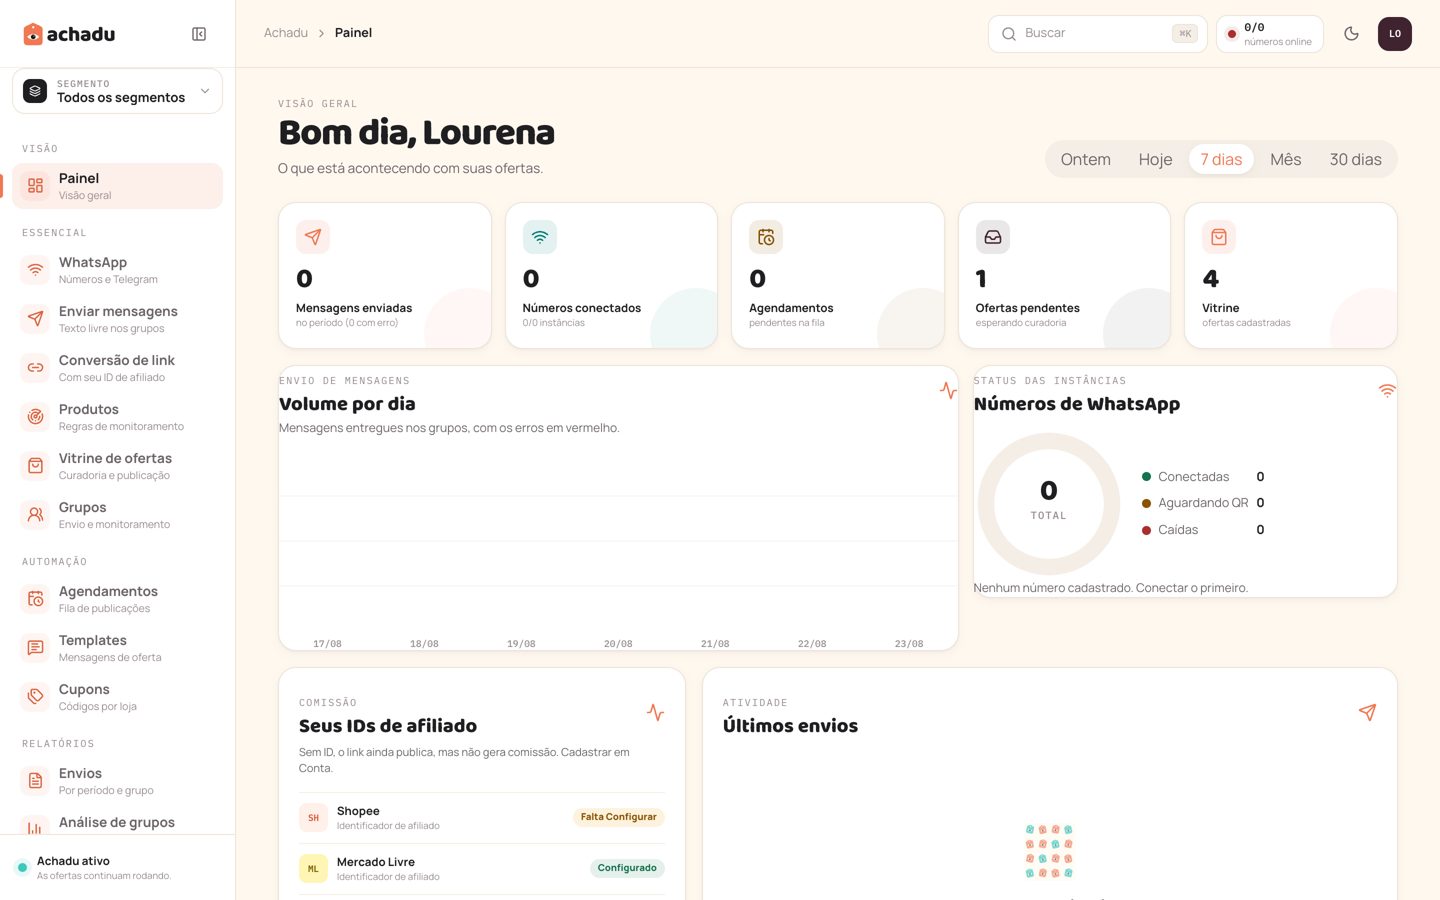1440x900 pixels.
Task: Click the Vitrine card shopping bag icon
Action: (1219, 237)
